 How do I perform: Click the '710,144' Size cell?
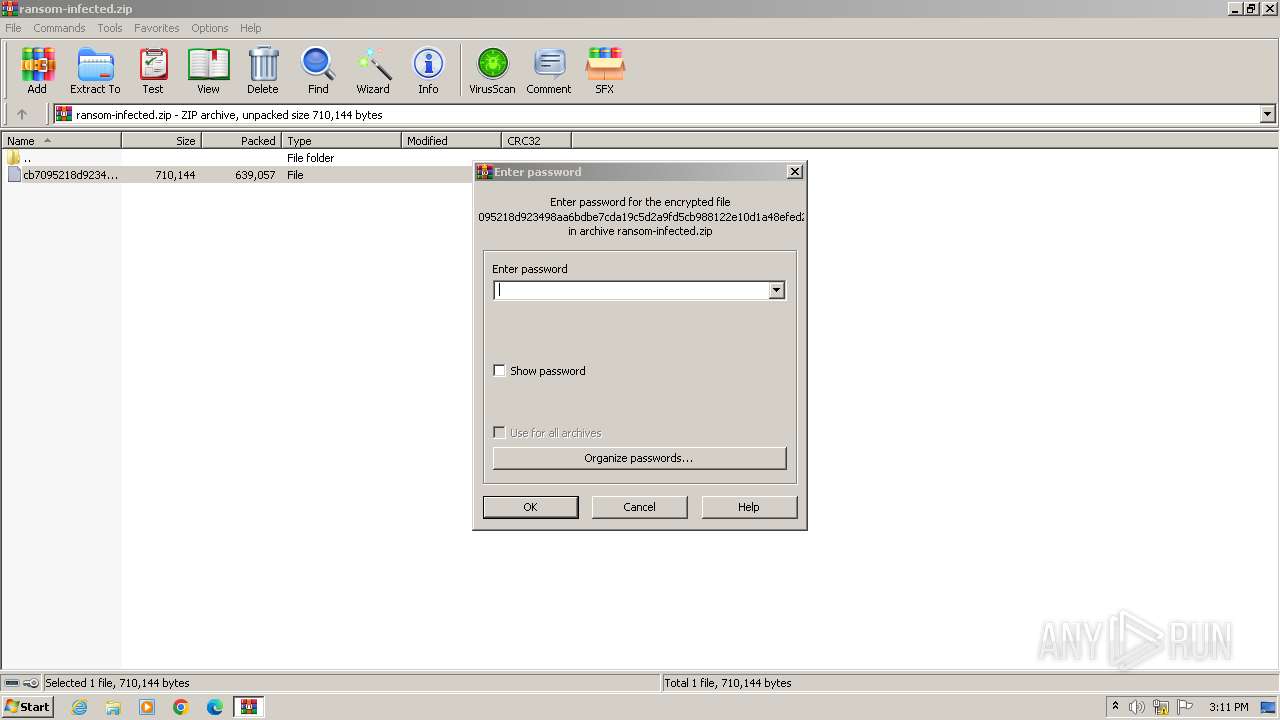(x=175, y=175)
